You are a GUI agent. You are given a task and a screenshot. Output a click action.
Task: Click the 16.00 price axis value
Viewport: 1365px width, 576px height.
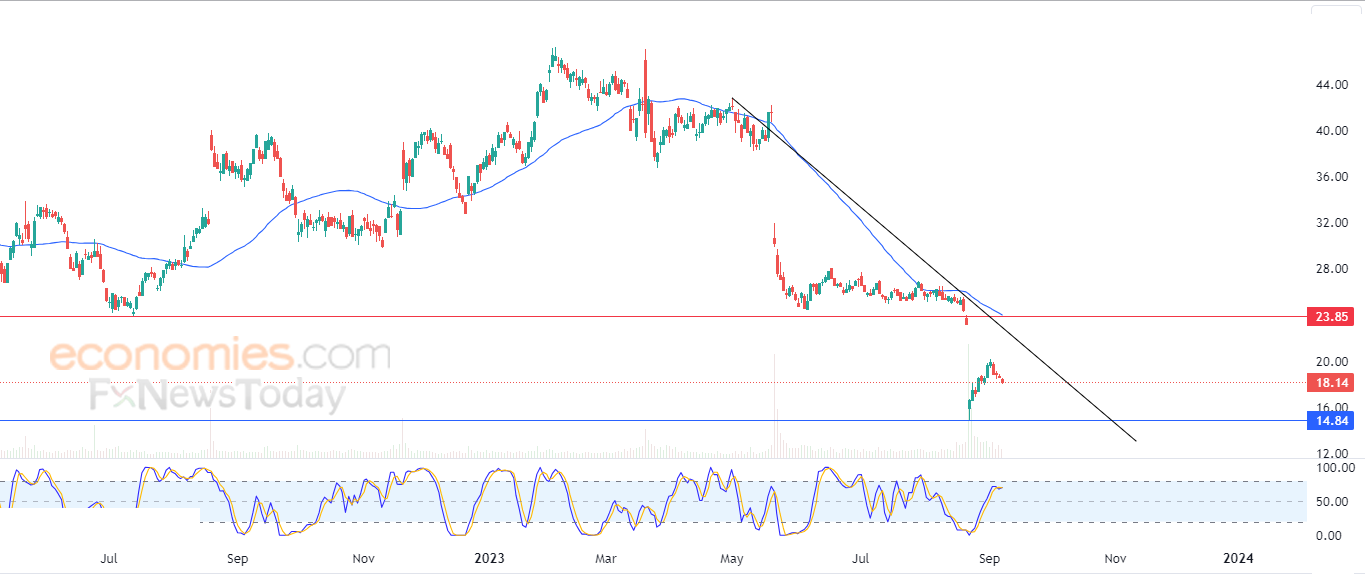[x=1333, y=408]
